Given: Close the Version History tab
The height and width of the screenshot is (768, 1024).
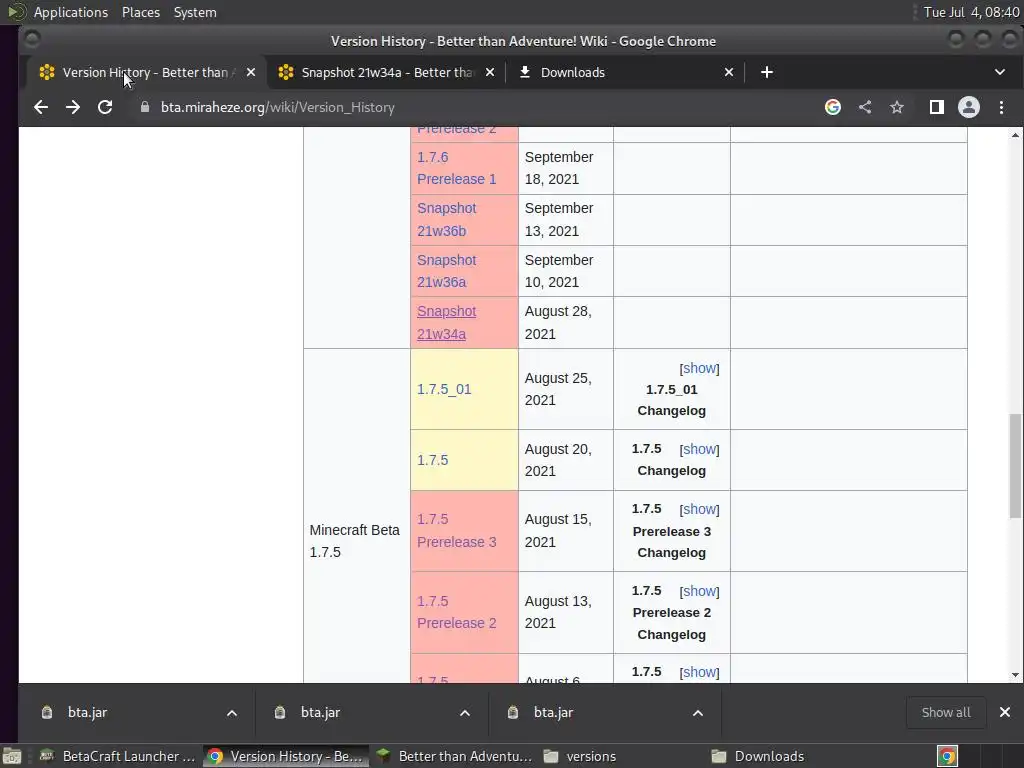Looking at the screenshot, I should pyautogui.click(x=251, y=72).
